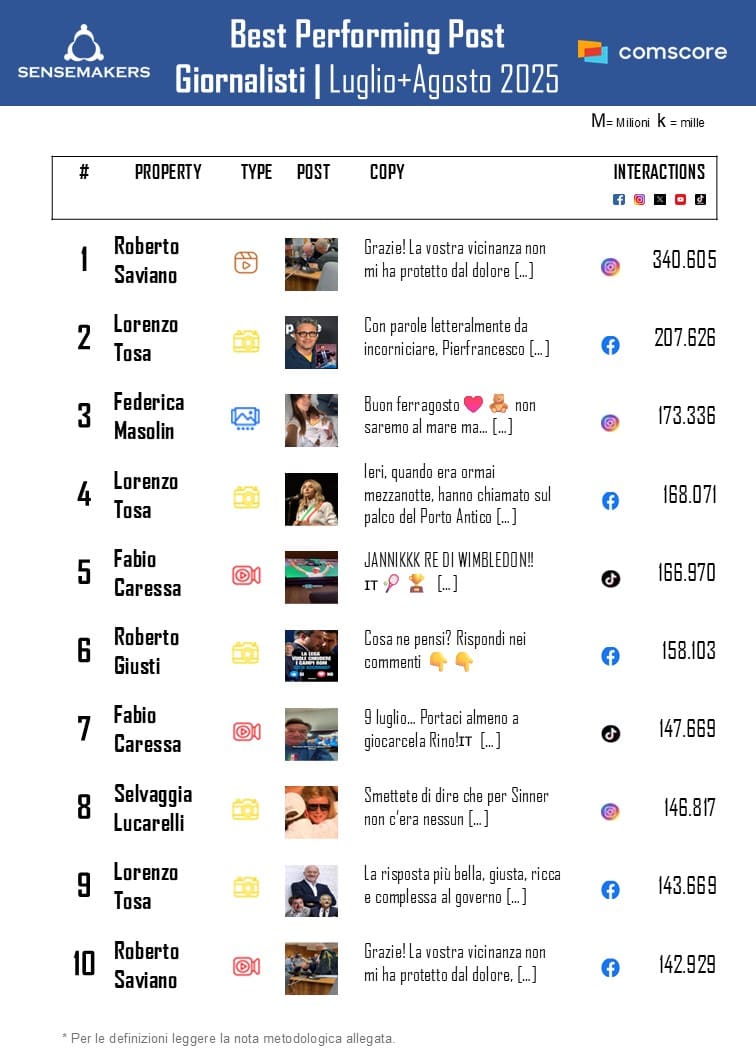The height and width of the screenshot is (1058, 756).
Task: Click the YouTube icon under Interactions header
Action: click(x=680, y=199)
